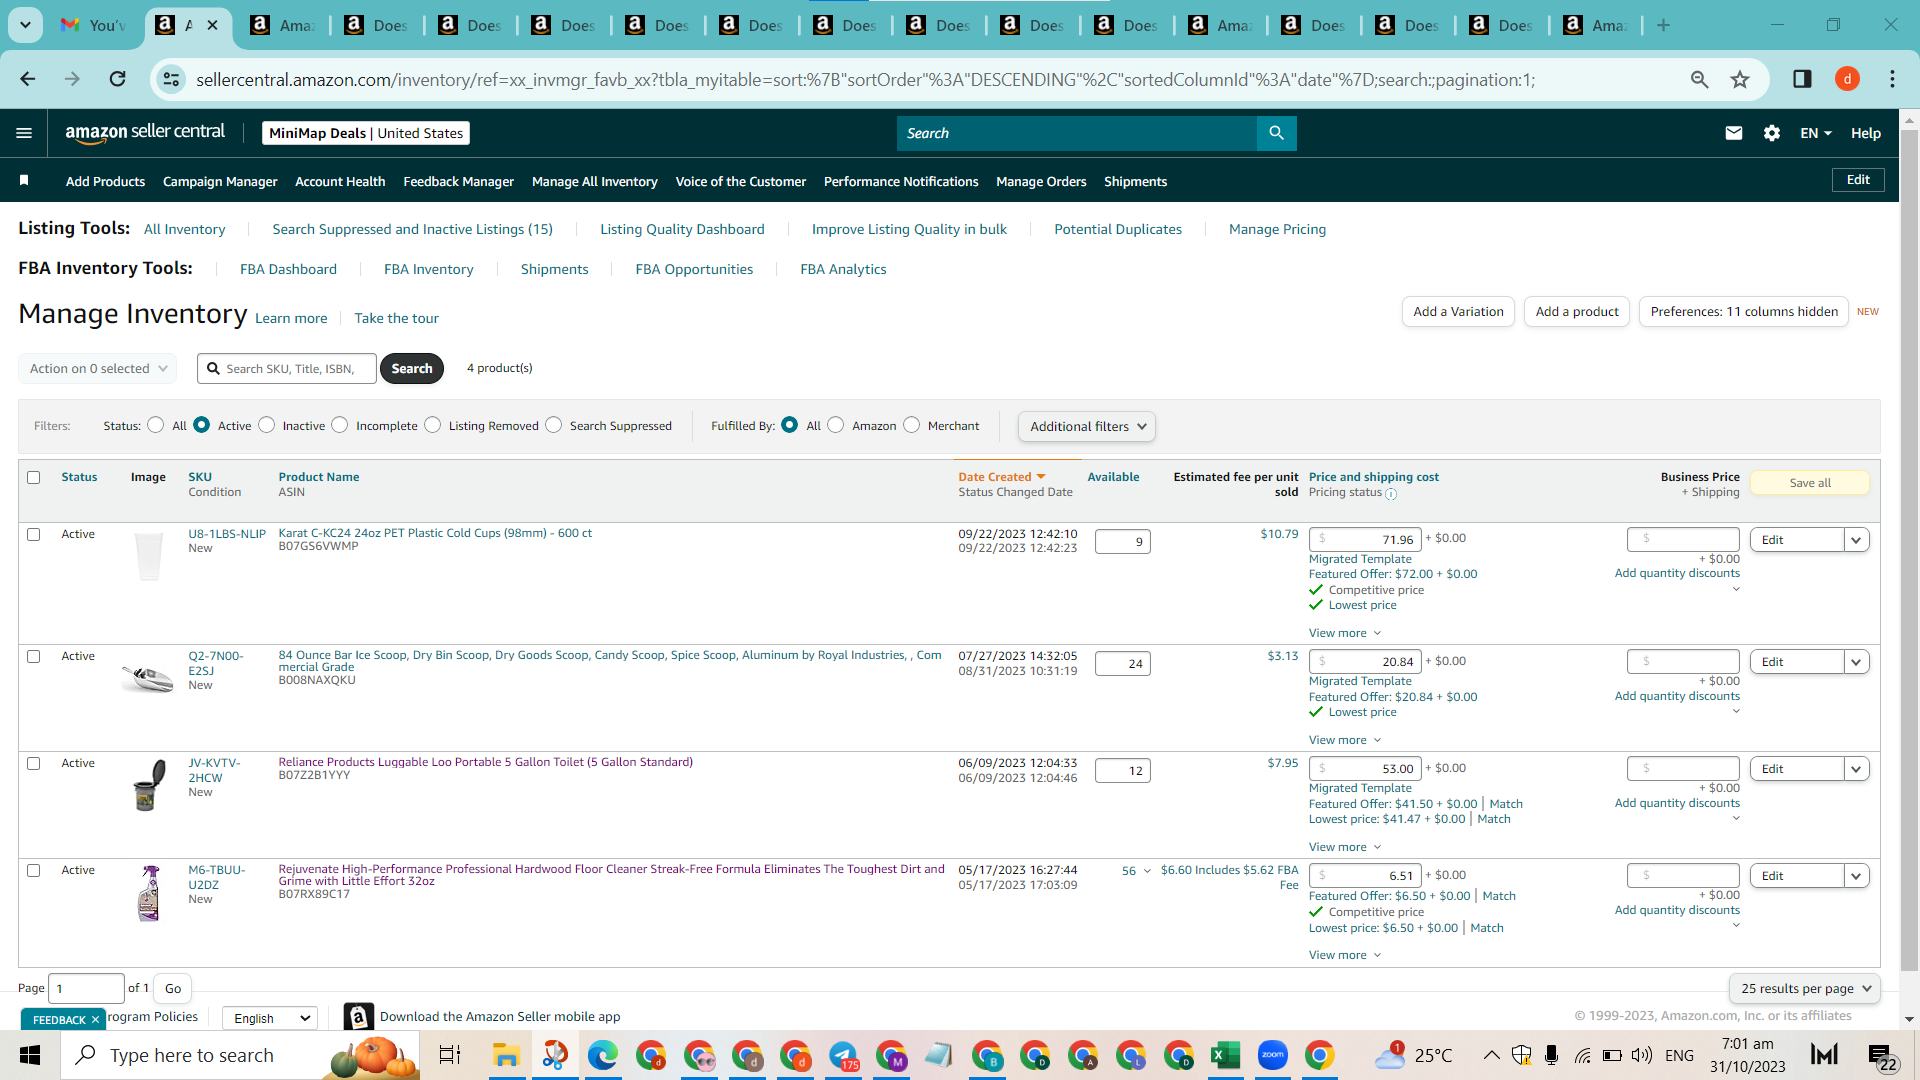Open the Listing Quality Dashboard link
This screenshot has height=1080, width=1920.
[x=682, y=229]
